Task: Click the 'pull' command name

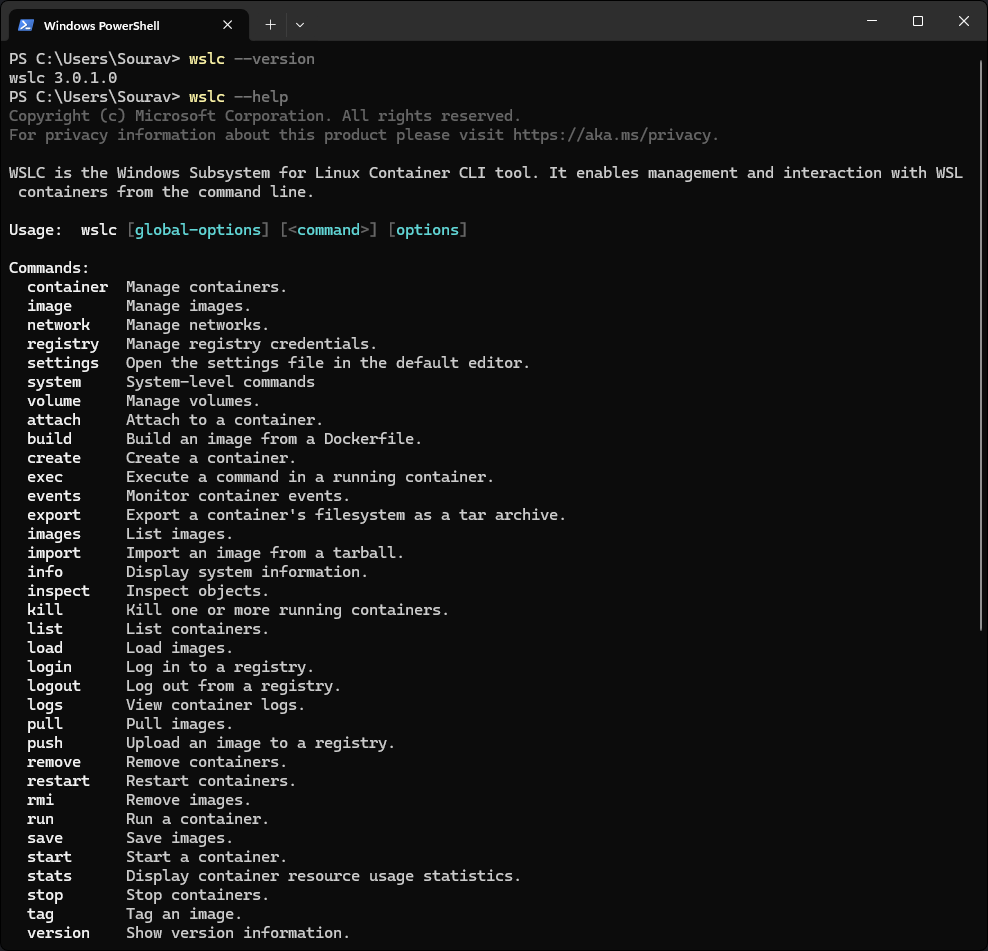Action: pyautogui.click(x=45, y=724)
